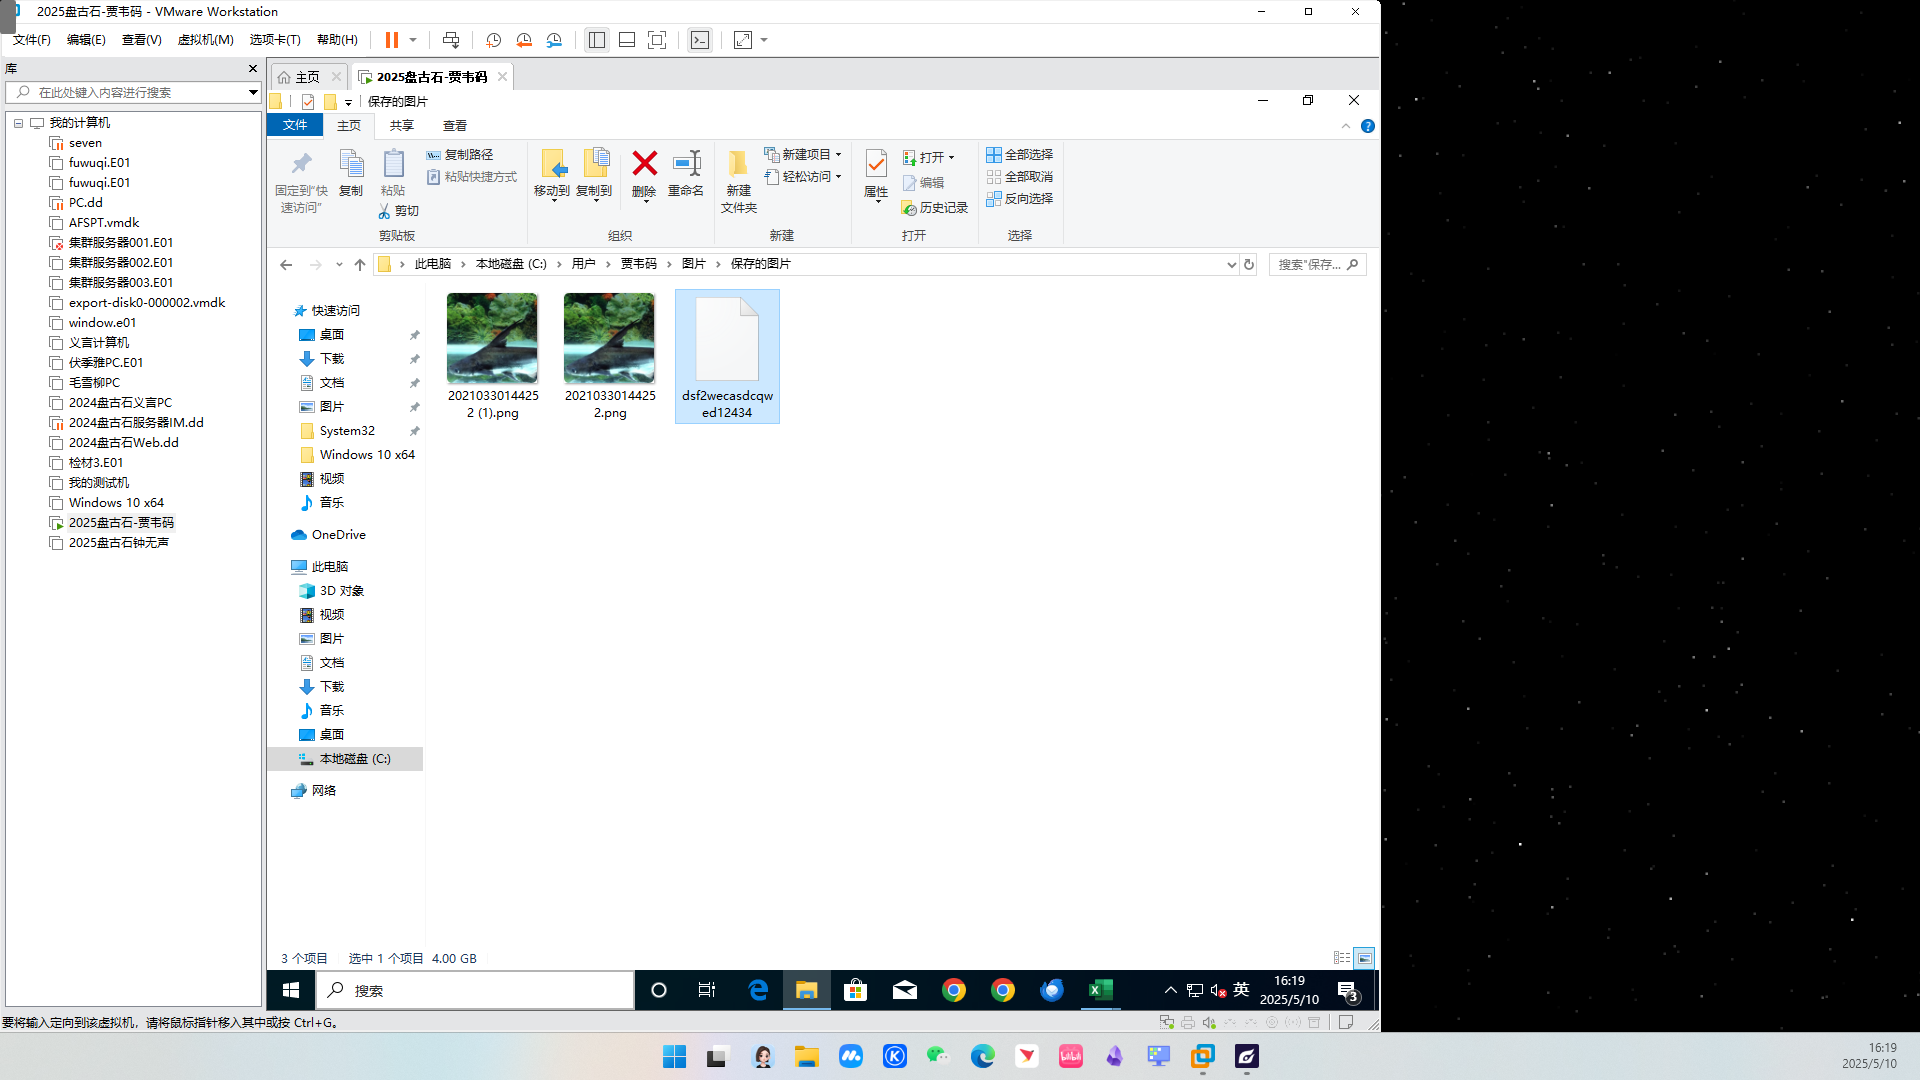Click Copy path in ribbon
Screen dimensions: 1920x1080
(x=460, y=155)
